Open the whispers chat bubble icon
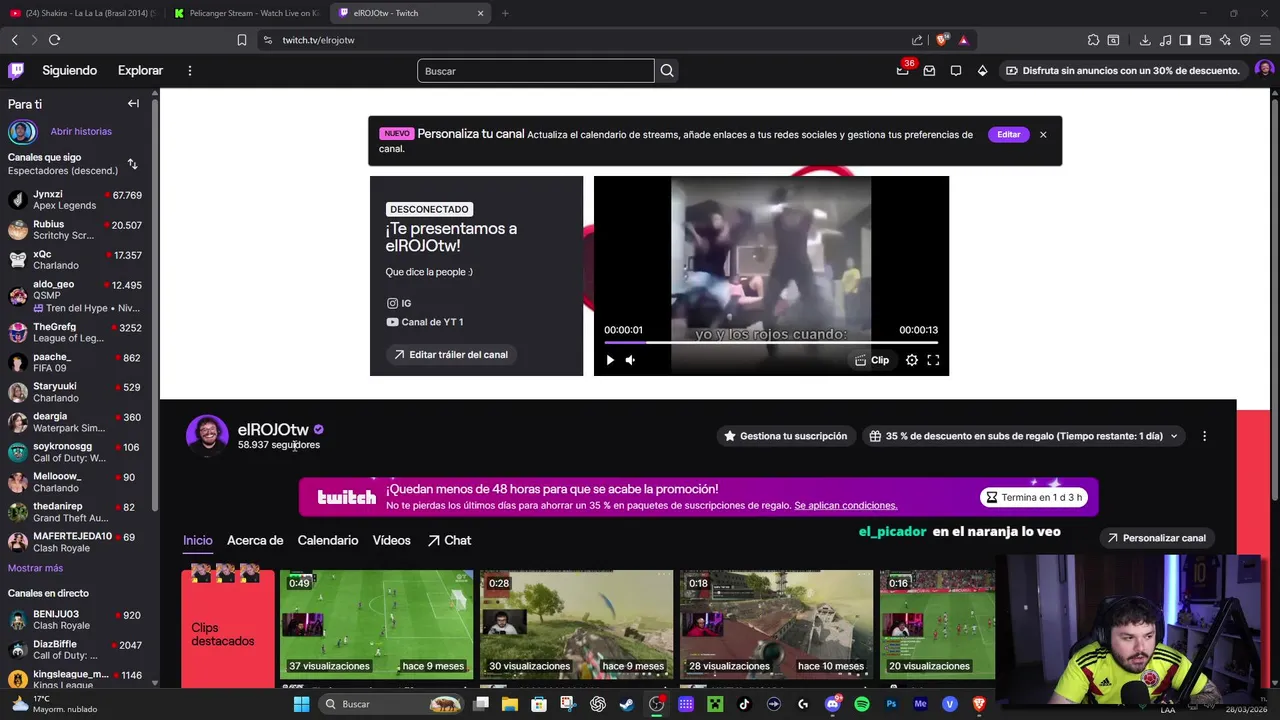 point(956,71)
